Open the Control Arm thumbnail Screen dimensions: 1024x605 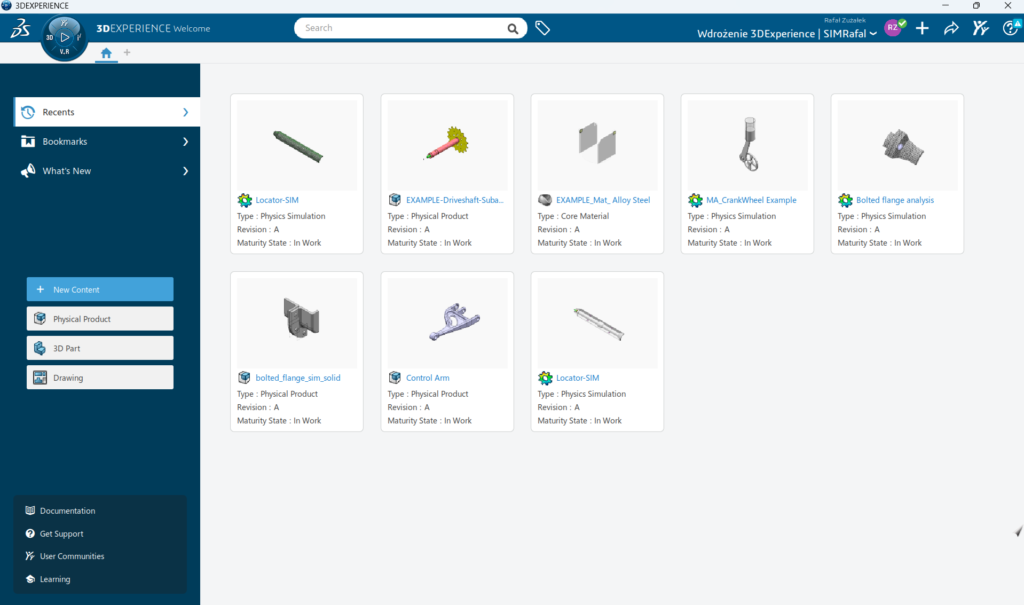pos(447,322)
